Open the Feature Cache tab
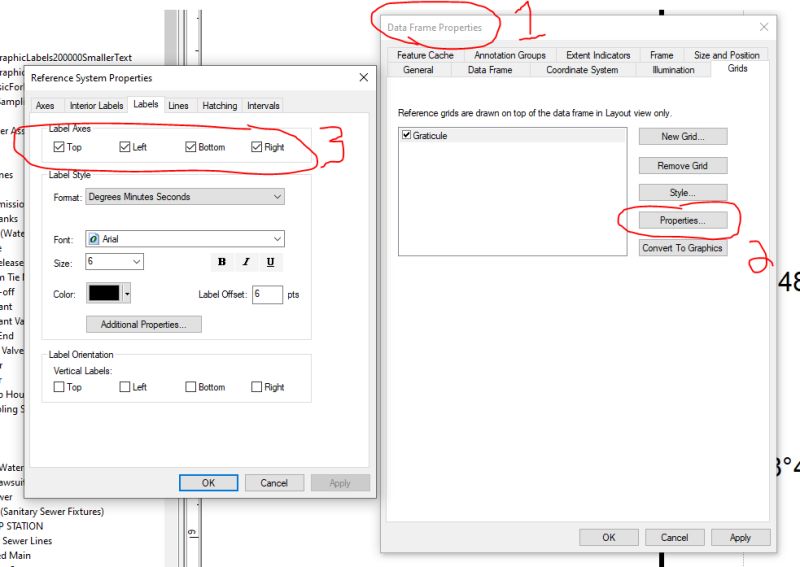800x567 pixels. click(425, 55)
